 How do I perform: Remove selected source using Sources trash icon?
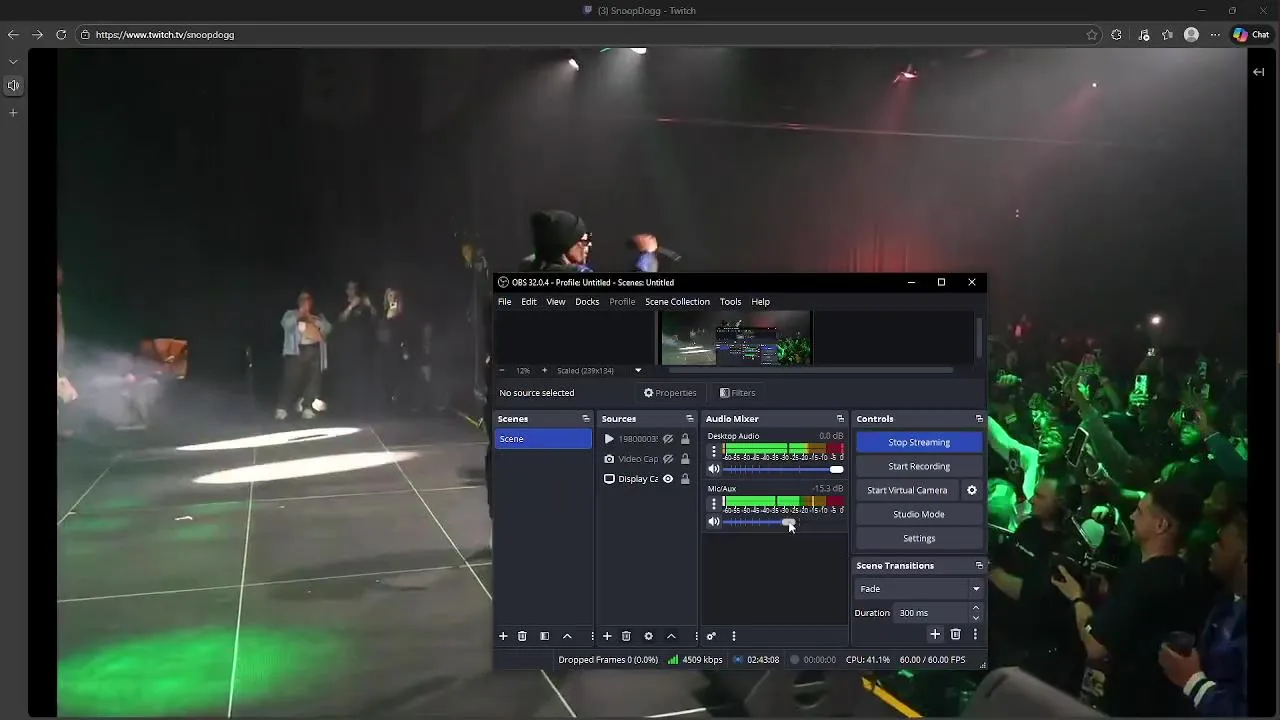pyautogui.click(x=626, y=636)
